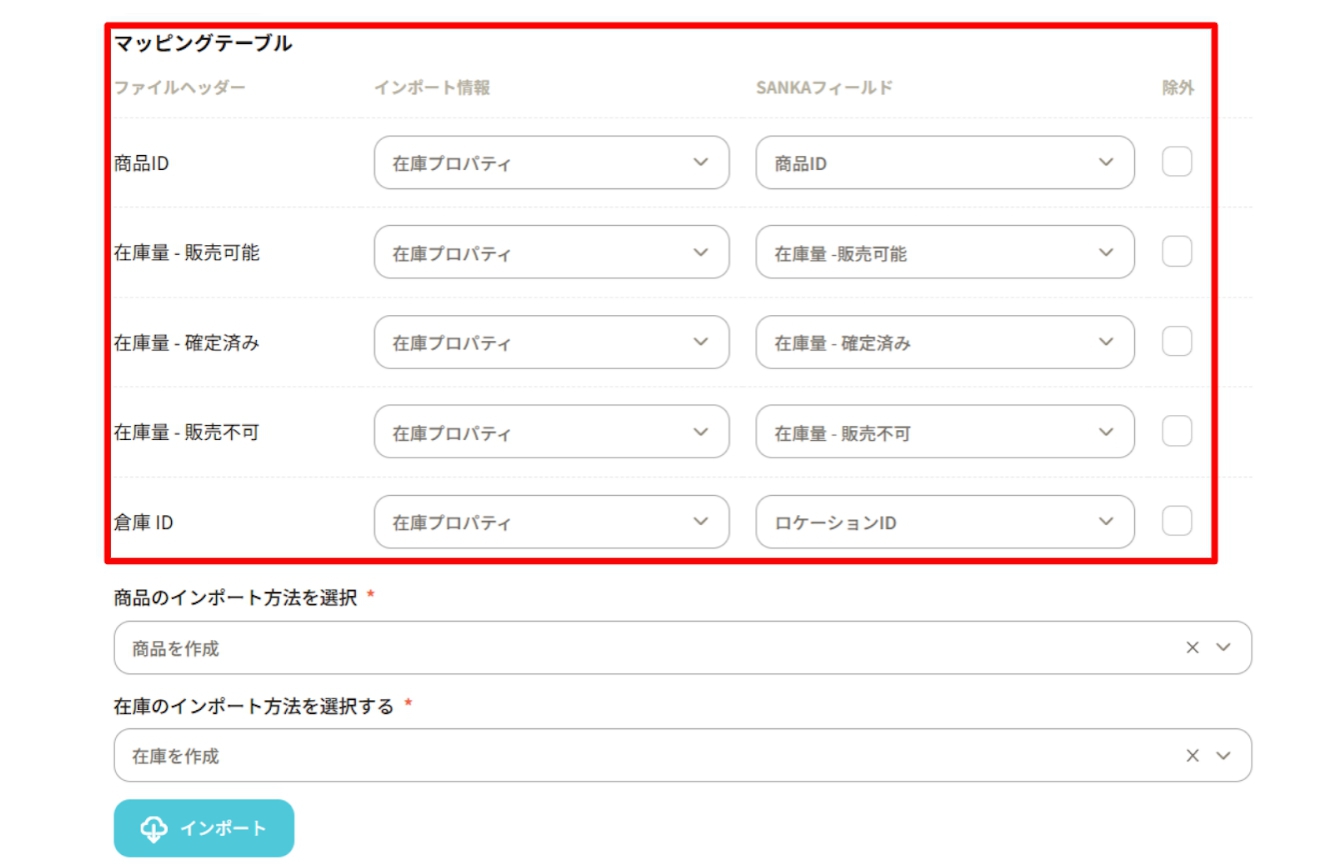Open import info dropdown for 在庫量 - 確定済み row
Image resolution: width=1338 pixels, height=867 pixels.
pos(551,342)
